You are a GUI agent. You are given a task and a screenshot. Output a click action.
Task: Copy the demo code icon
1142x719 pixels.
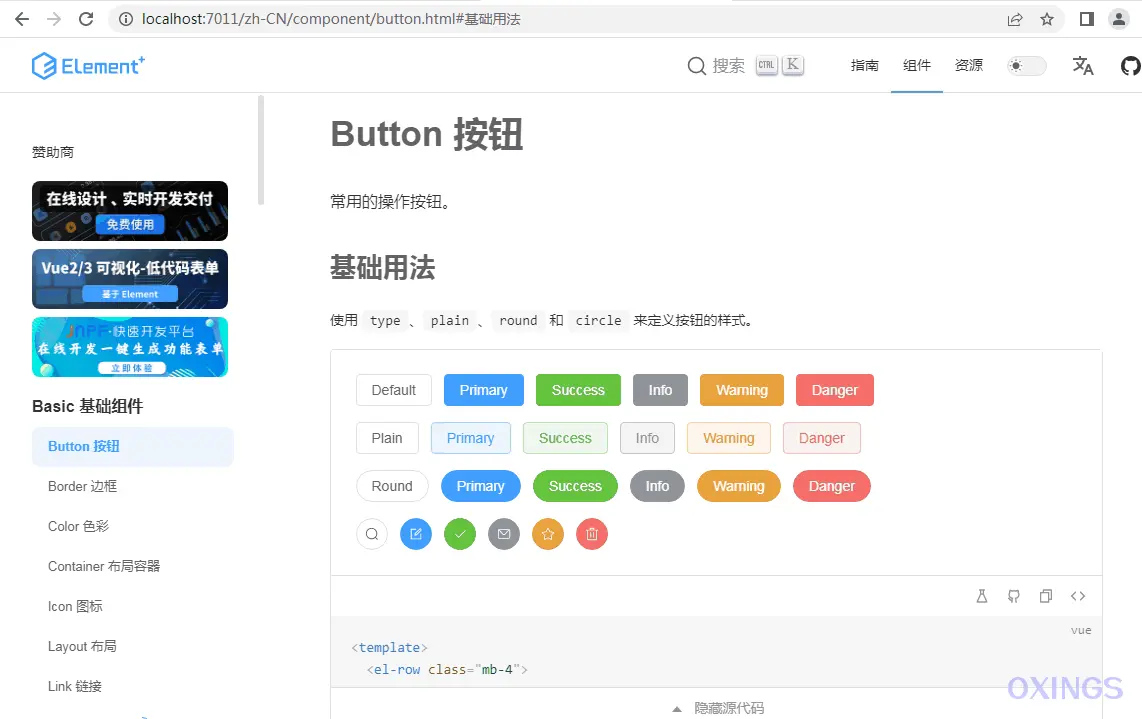(x=1046, y=596)
